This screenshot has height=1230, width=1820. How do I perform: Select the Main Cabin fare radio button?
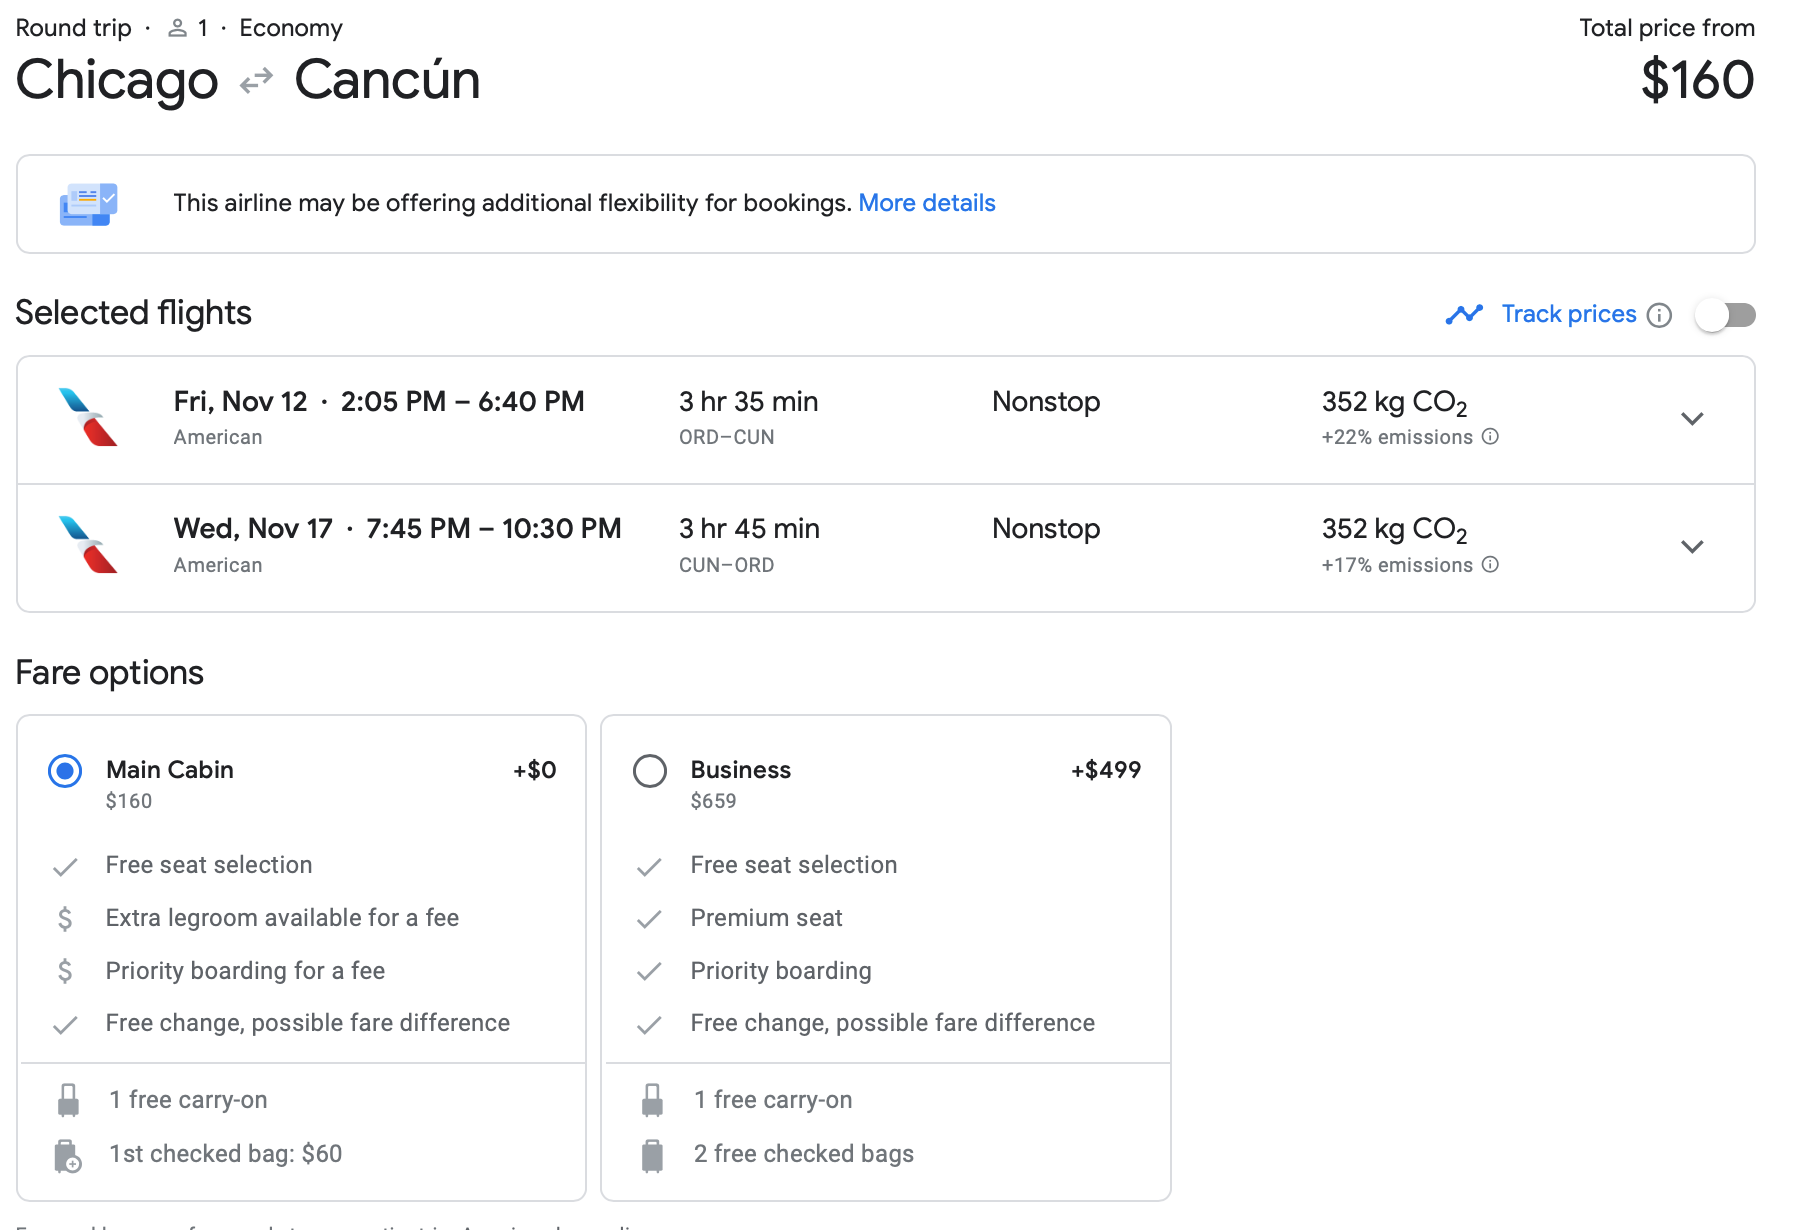(65, 771)
